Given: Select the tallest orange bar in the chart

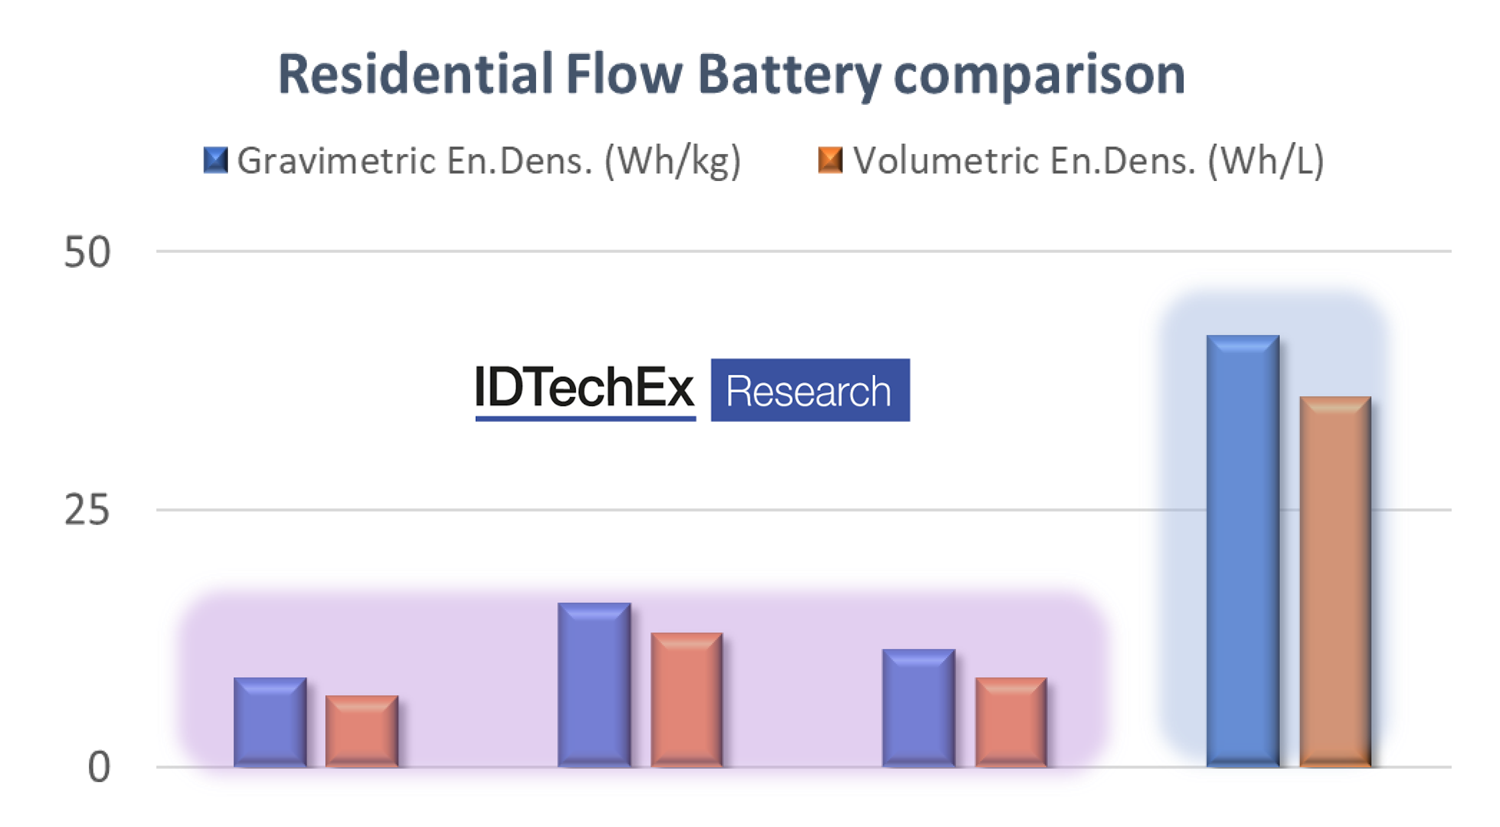Looking at the screenshot, I should (x=1335, y=582).
